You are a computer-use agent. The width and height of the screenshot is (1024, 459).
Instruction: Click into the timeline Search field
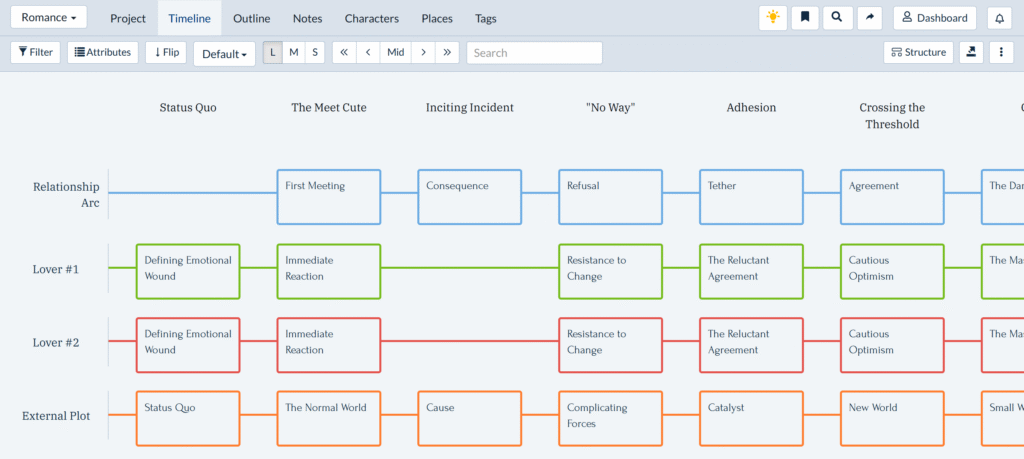(534, 53)
